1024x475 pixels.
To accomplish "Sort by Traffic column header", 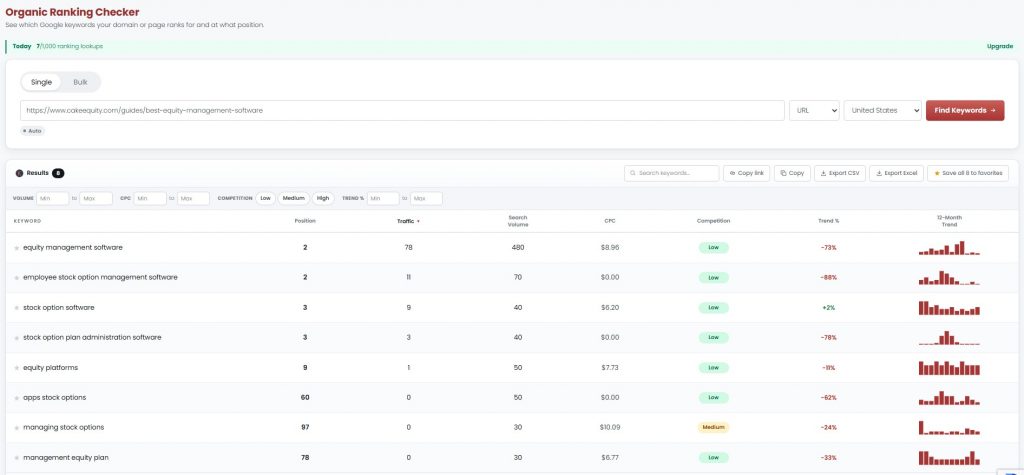I will 408,221.
